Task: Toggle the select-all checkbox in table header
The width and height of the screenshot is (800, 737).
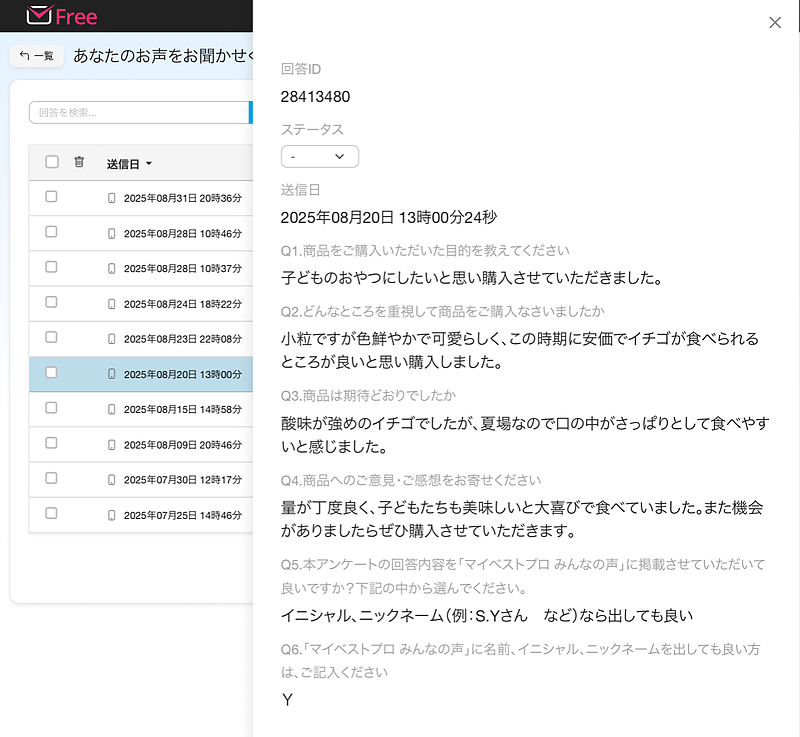Action: pos(52,162)
